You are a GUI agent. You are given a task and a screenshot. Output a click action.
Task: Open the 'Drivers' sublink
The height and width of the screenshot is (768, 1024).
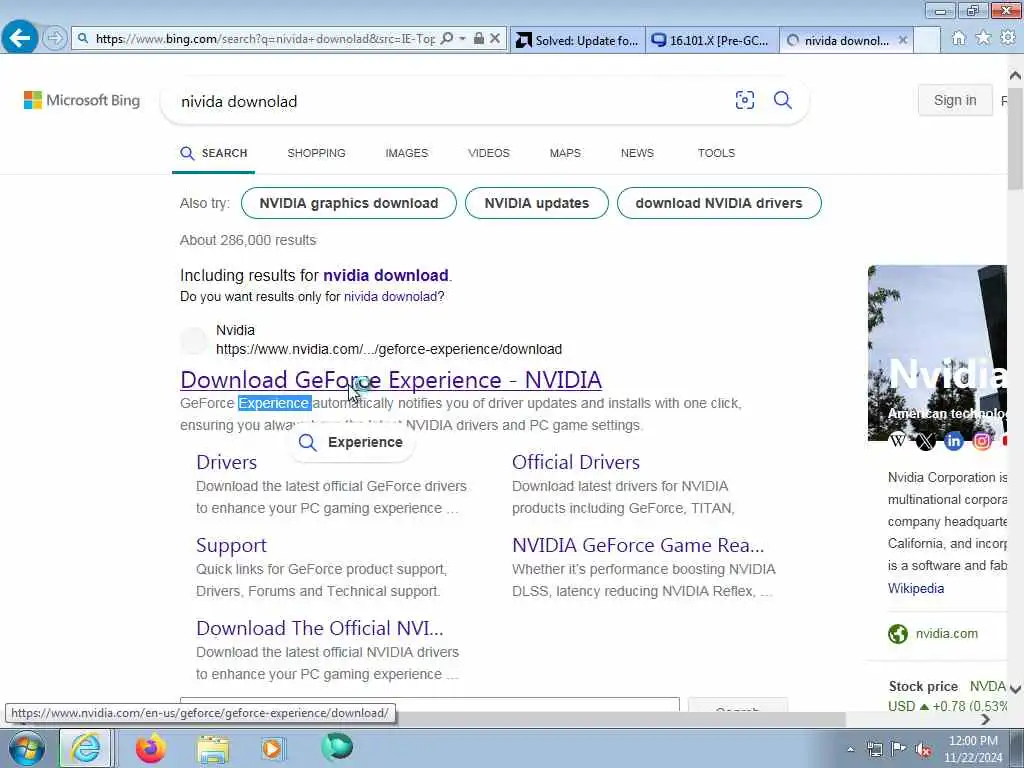coord(227,462)
